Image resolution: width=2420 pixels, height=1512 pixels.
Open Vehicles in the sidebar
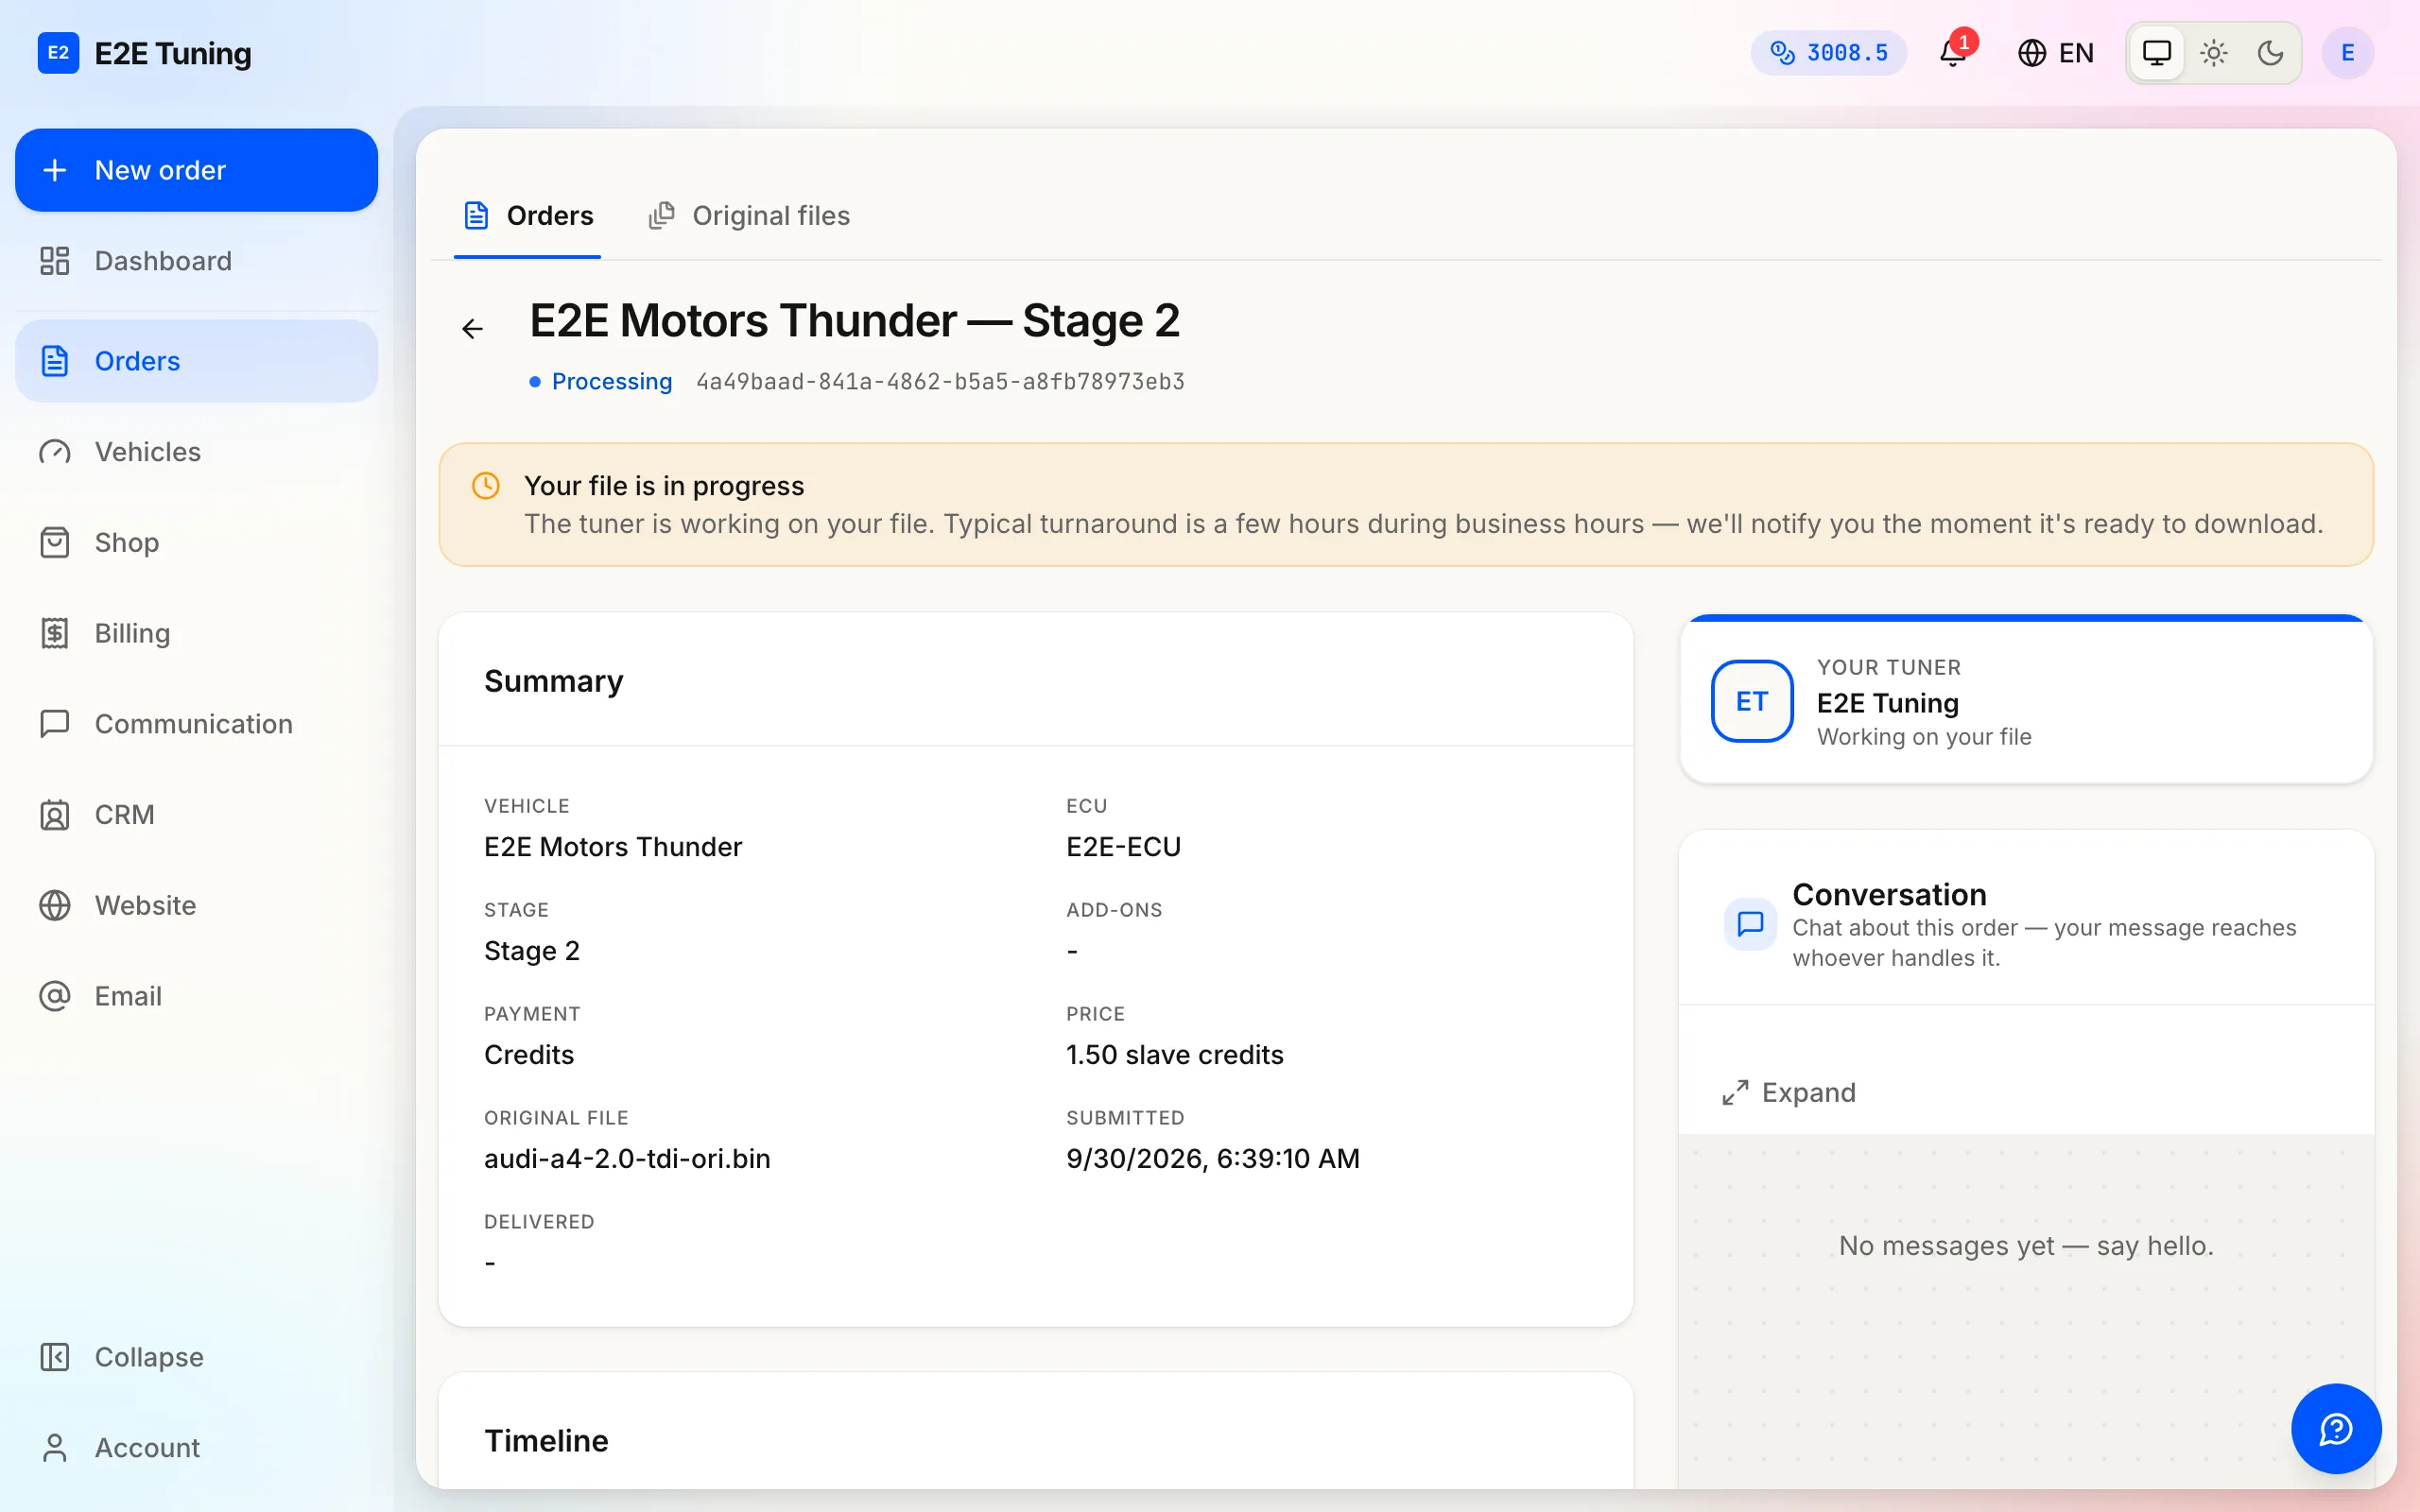tap(196, 452)
